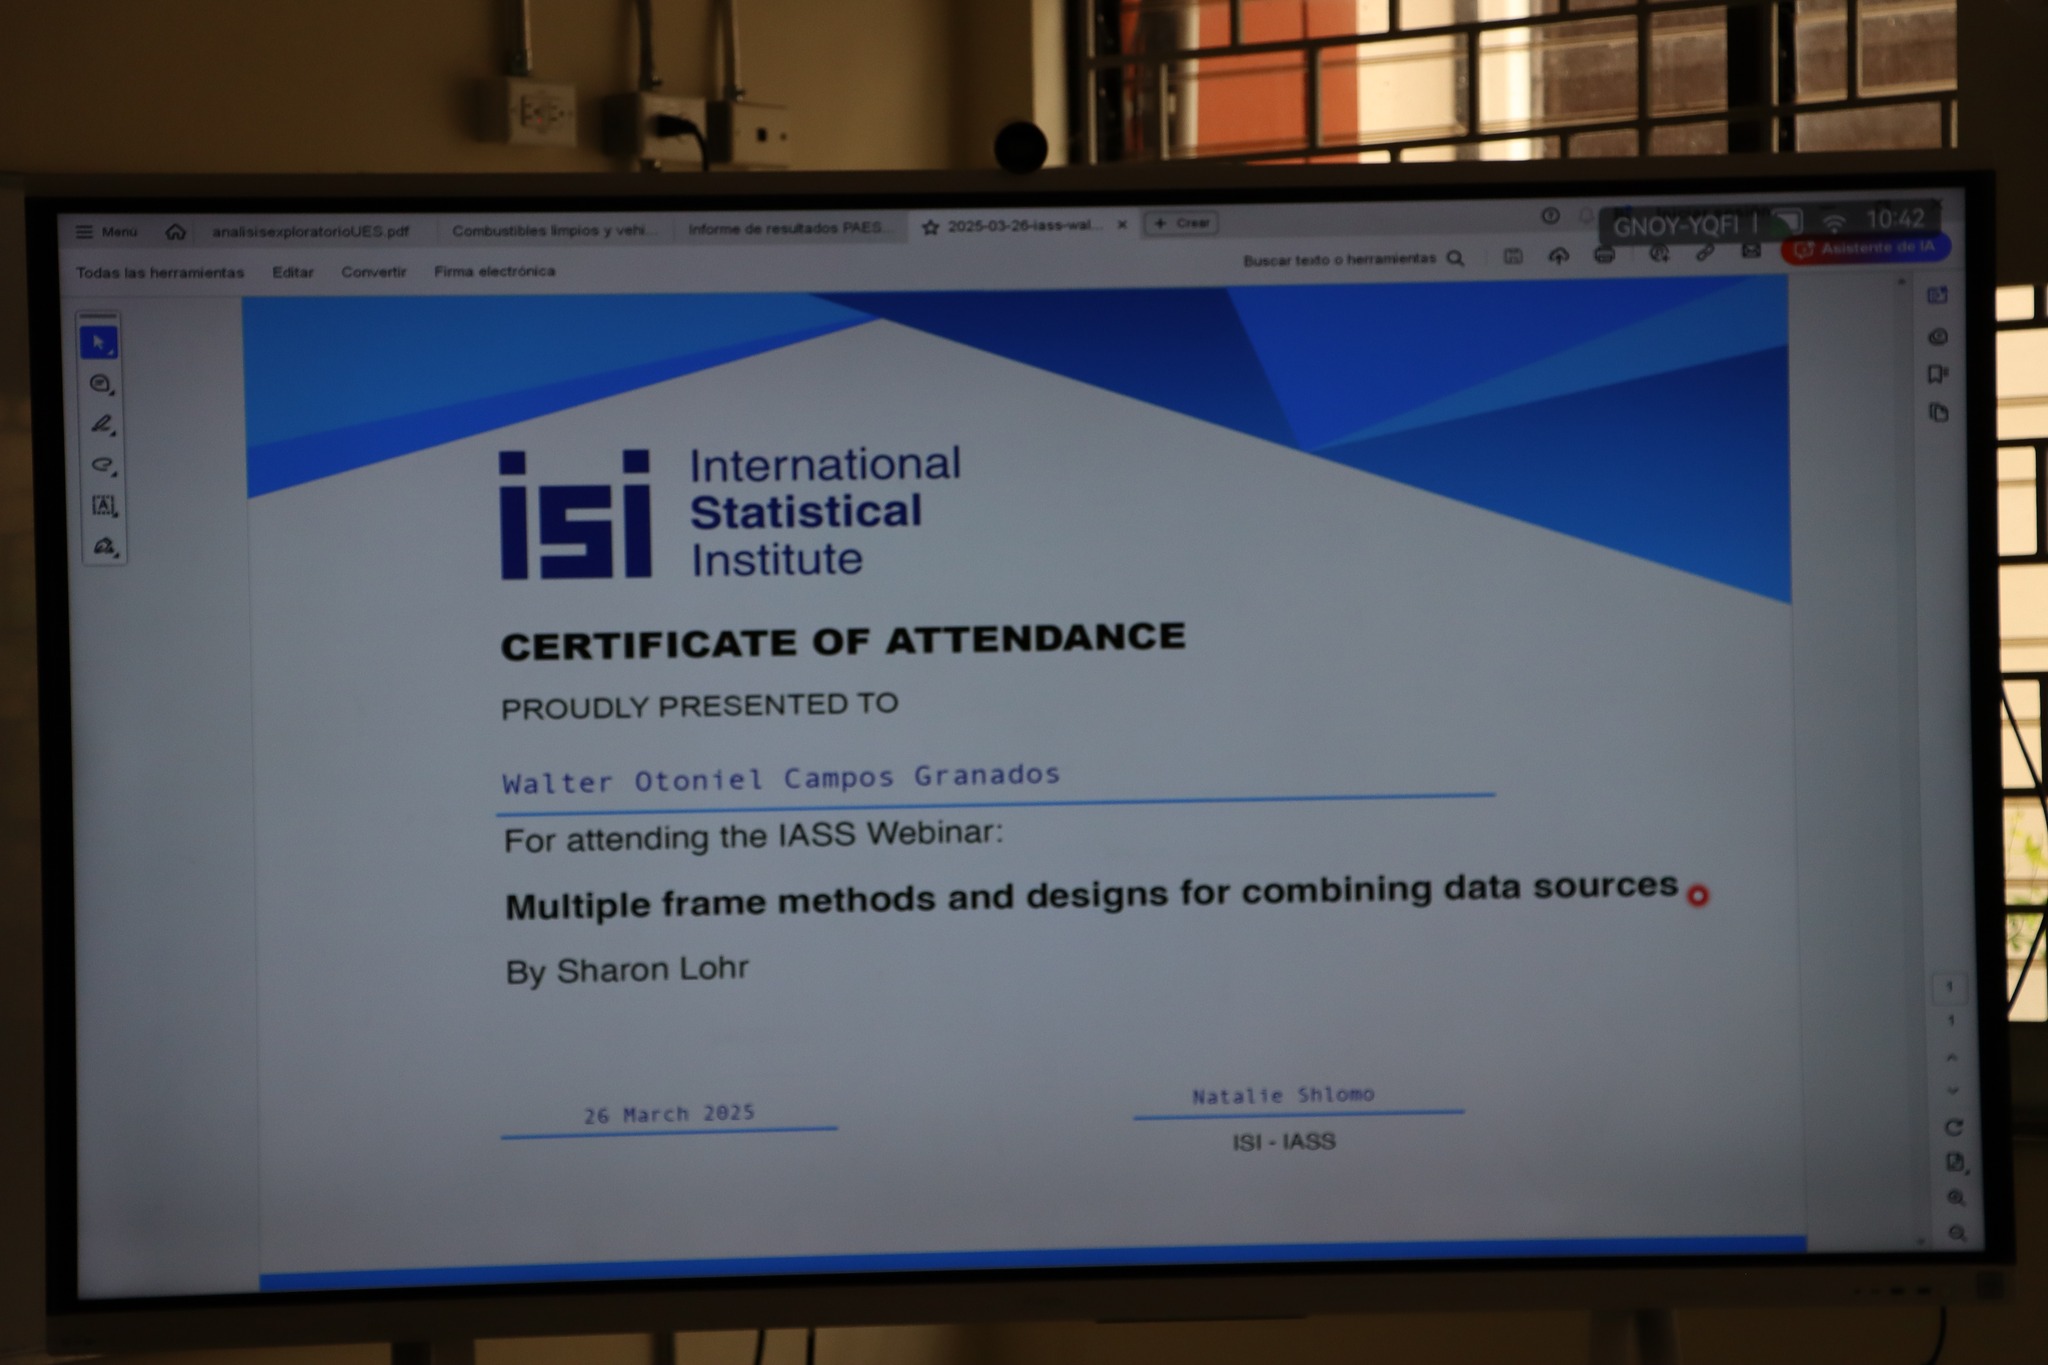Click the Wi-Fi icon in the overlay bar
This screenshot has height=1365, width=2048.
(1832, 223)
